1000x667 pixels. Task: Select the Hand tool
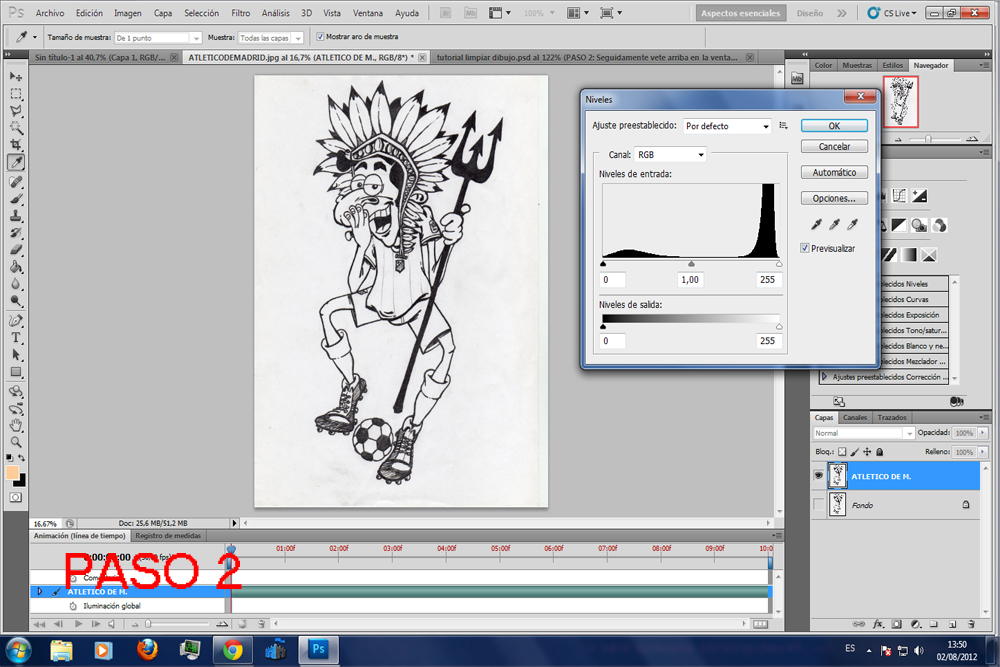(16, 425)
